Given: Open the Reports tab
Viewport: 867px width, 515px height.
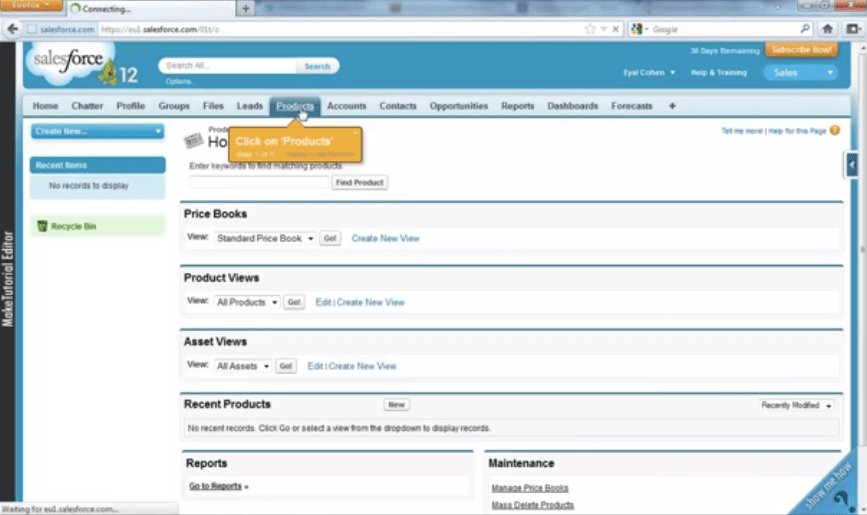Looking at the screenshot, I should pyautogui.click(x=518, y=106).
